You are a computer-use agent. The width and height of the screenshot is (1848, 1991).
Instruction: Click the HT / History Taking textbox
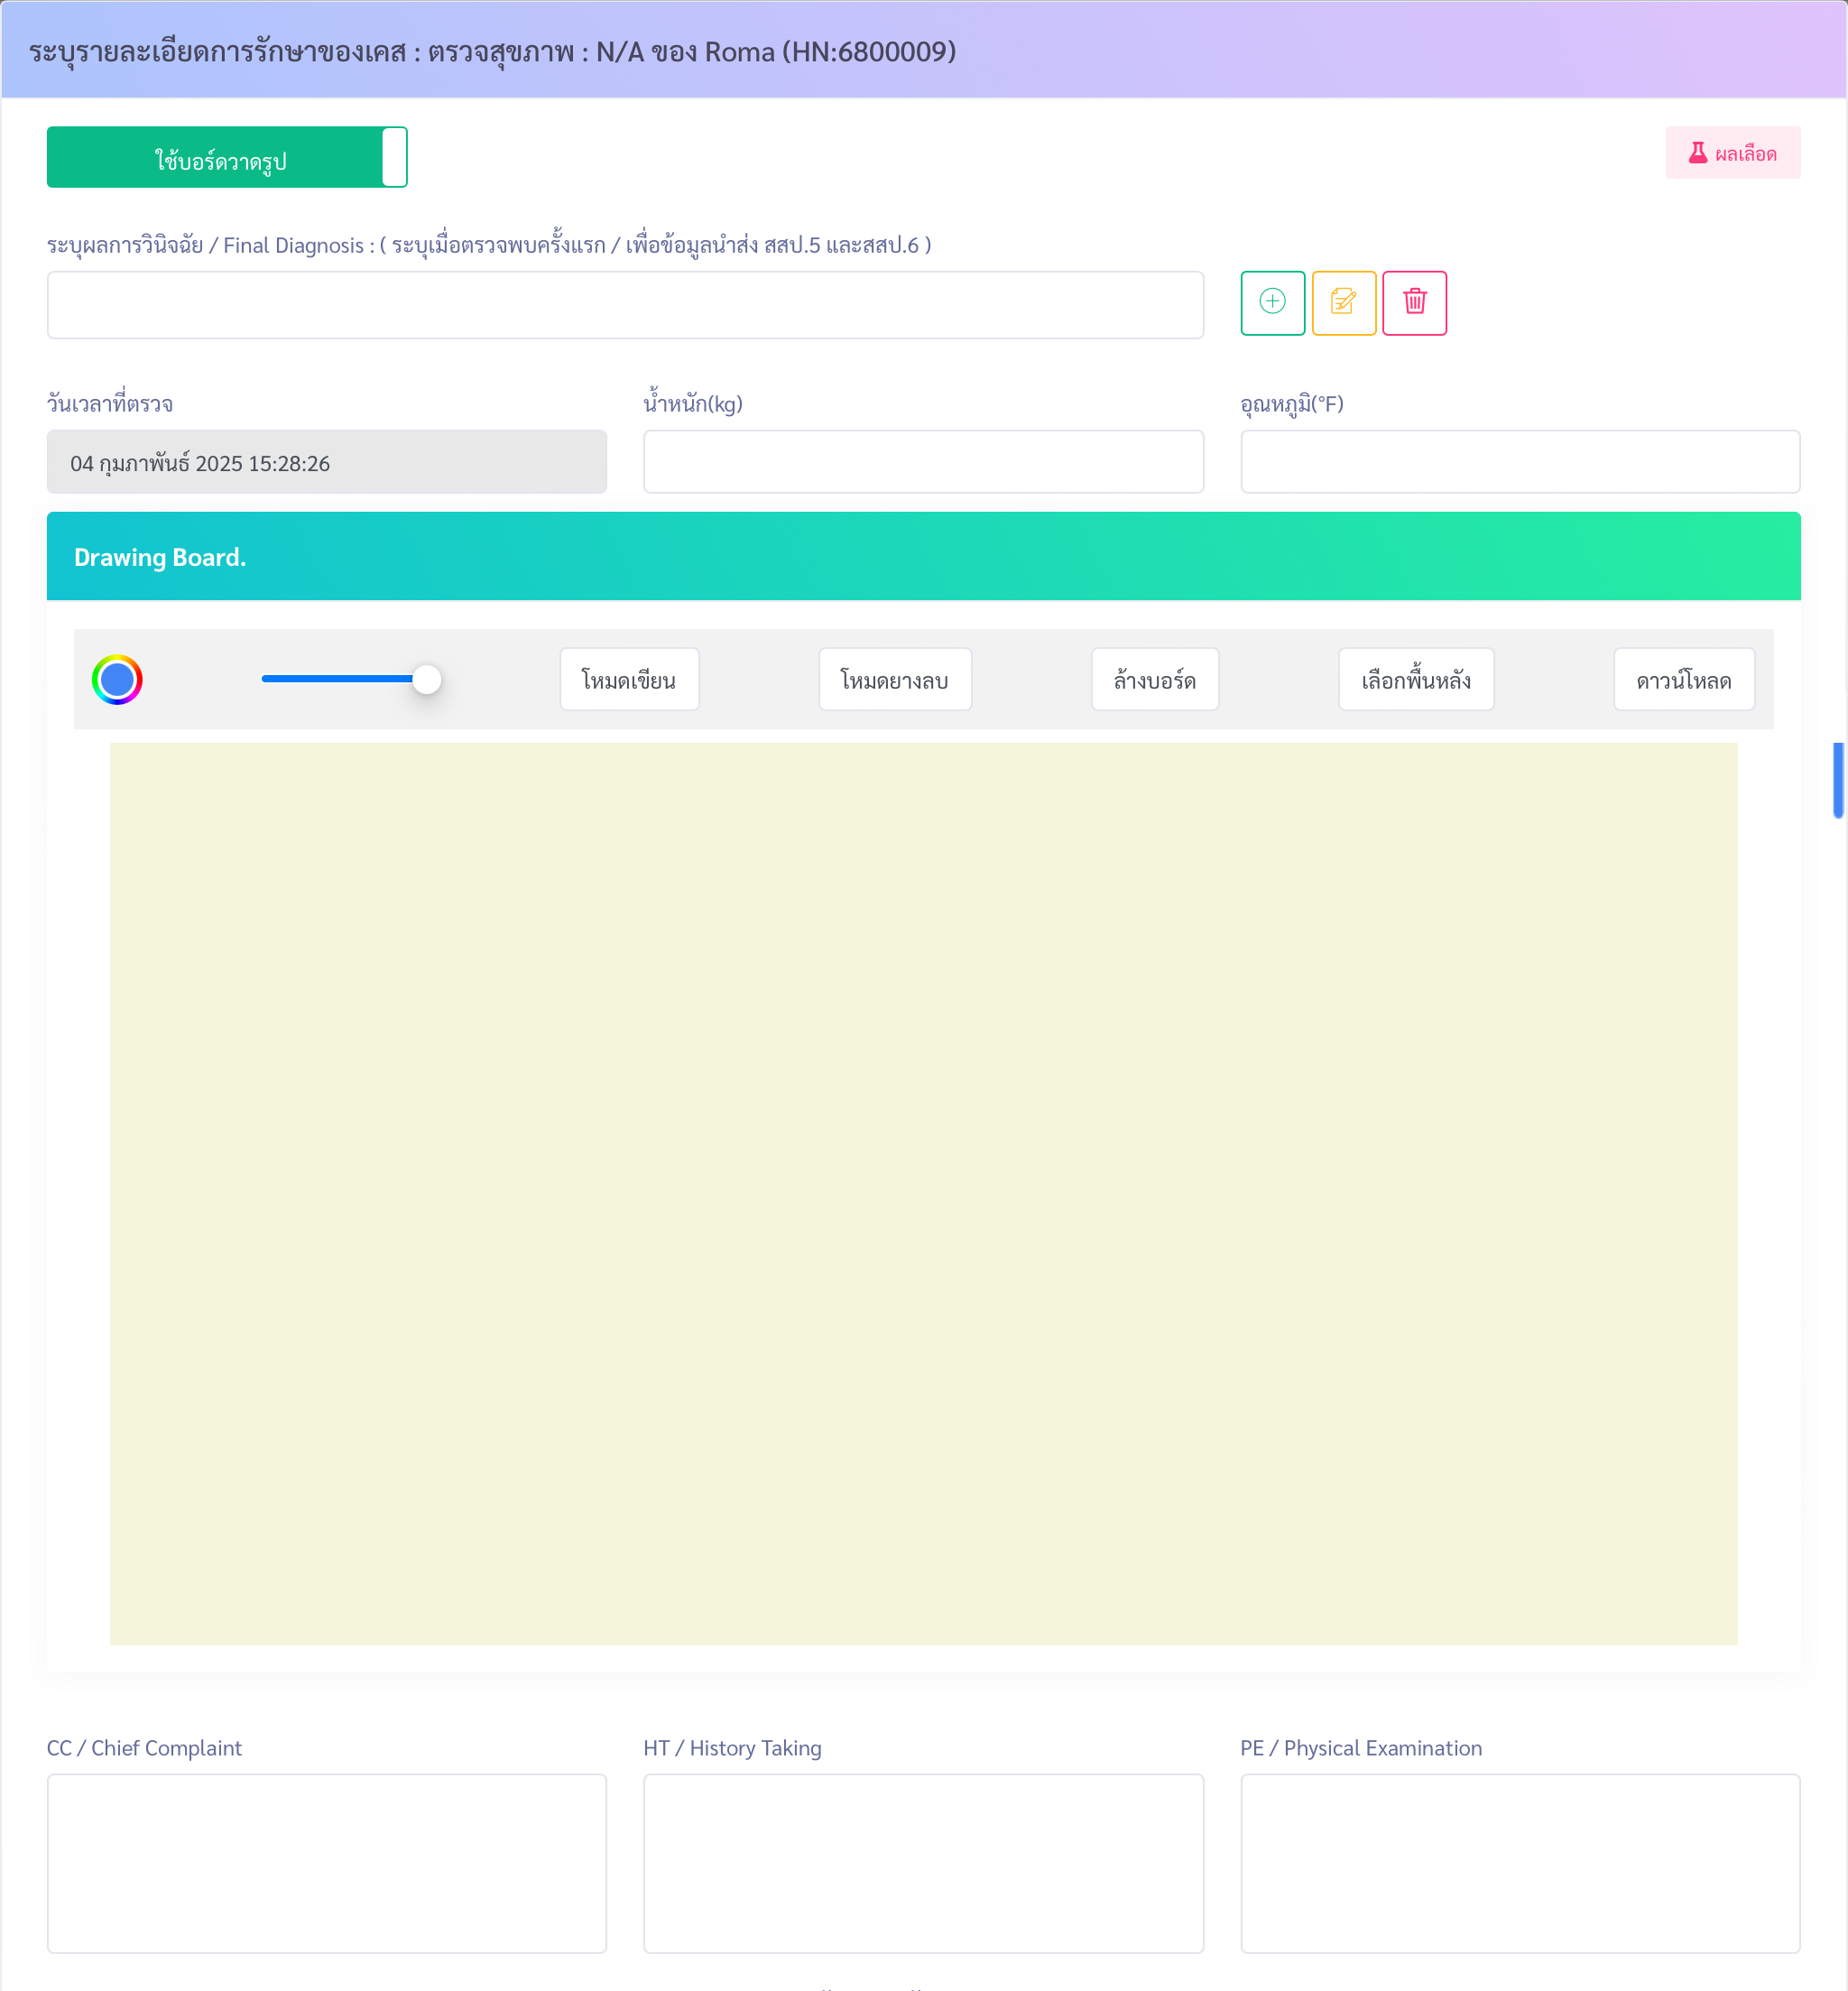pyautogui.click(x=922, y=1862)
